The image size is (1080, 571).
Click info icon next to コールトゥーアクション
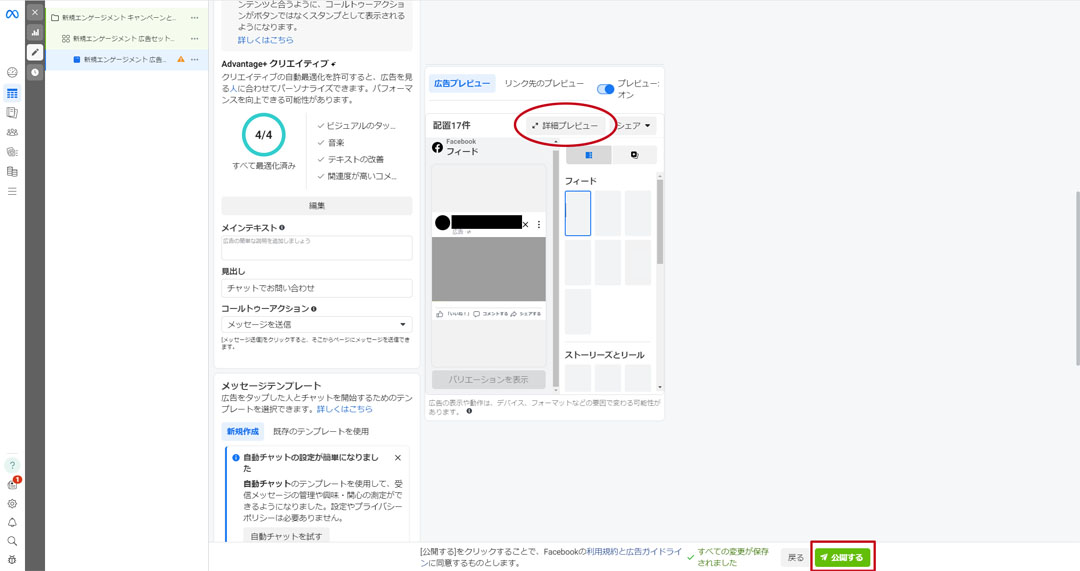click(313, 309)
